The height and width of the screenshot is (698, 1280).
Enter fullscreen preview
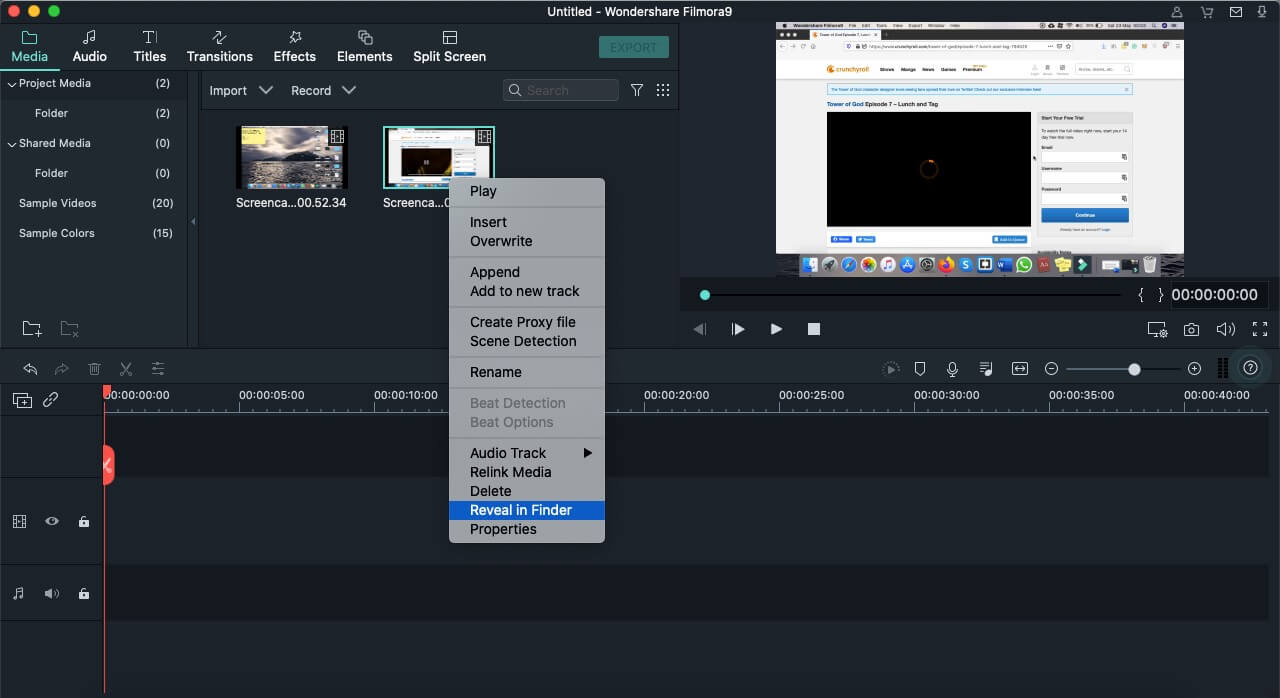tap(1260, 329)
